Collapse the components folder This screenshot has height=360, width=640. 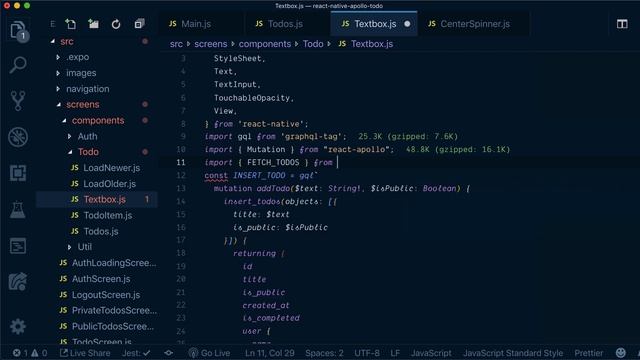(x=98, y=120)
